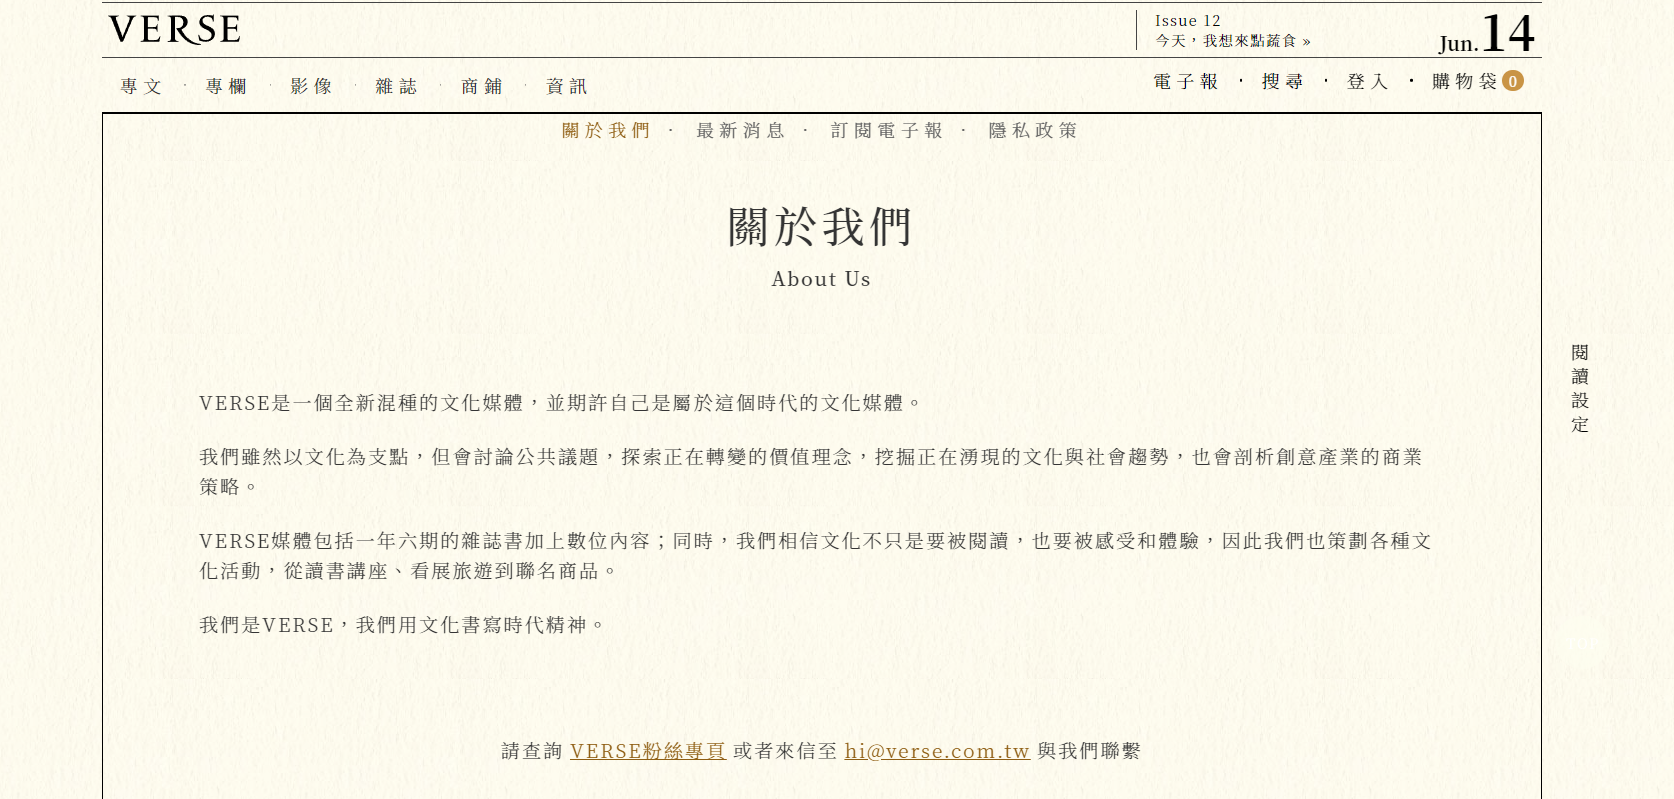Screen dimensions: 1674x799
Task: Open the 專文 menu
Action: 141,87
